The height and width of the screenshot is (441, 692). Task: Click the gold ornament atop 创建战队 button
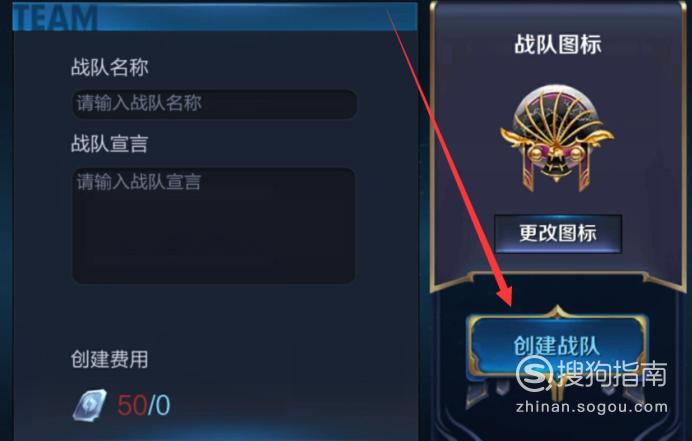(557, 311)
